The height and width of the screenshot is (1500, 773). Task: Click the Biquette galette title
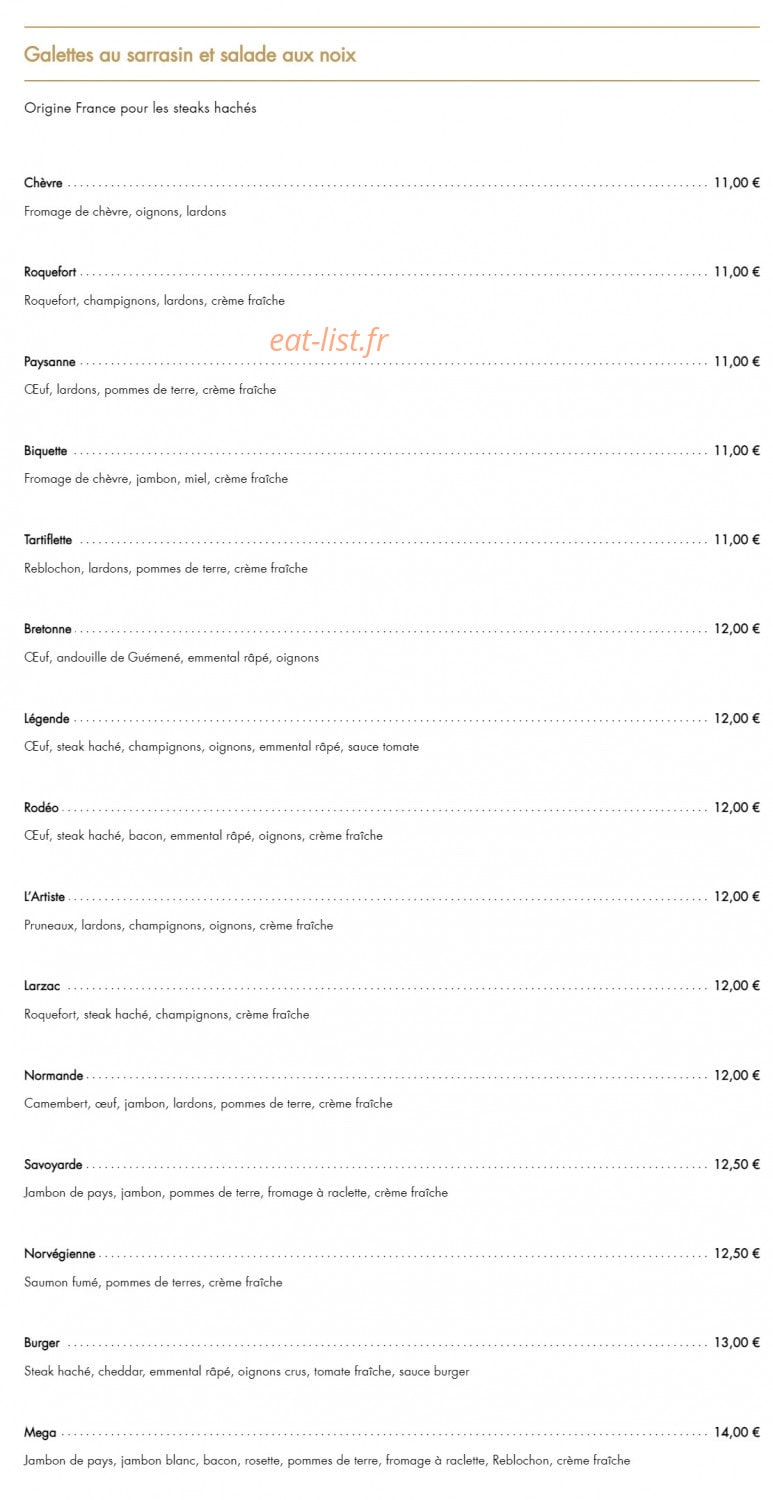coord(46,451)
